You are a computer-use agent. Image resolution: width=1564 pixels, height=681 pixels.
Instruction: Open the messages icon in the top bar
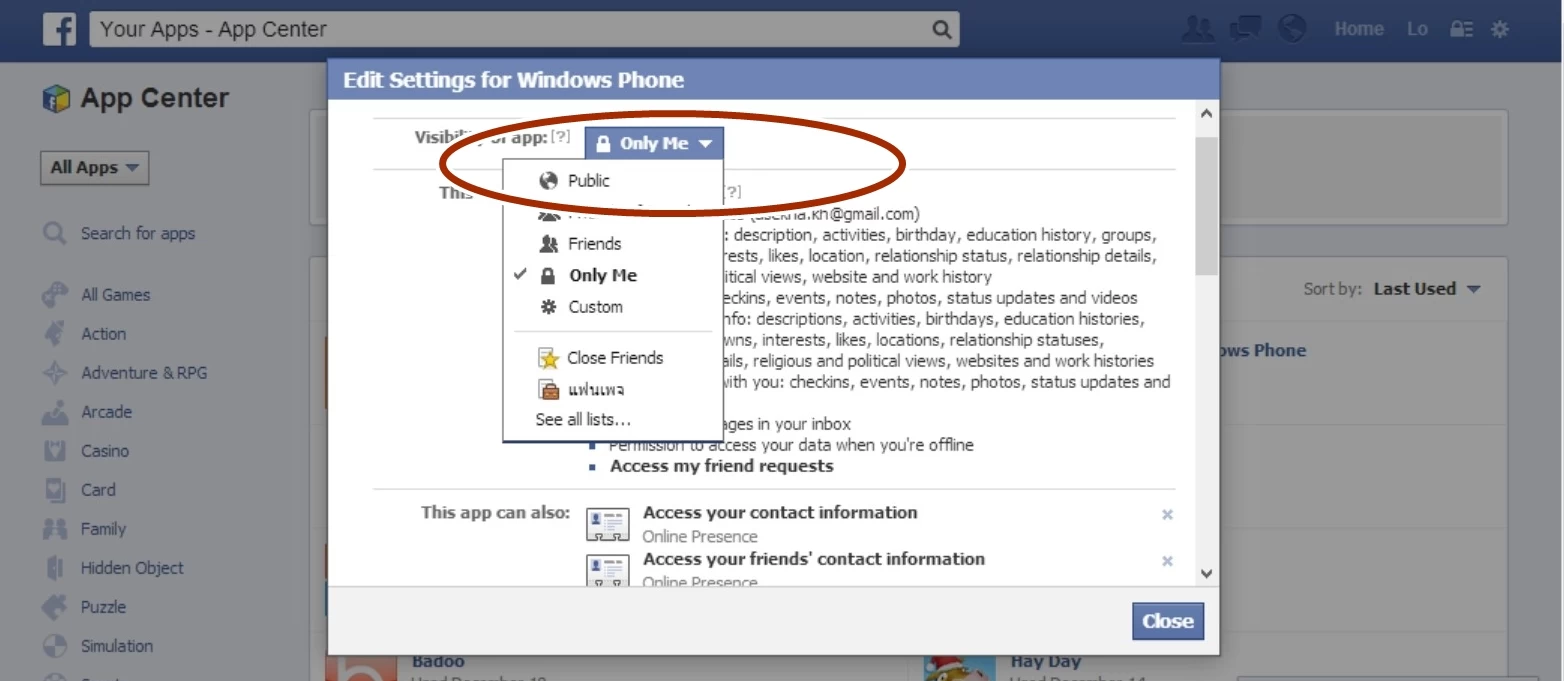pyautogui.click(x=1245, y=29)
